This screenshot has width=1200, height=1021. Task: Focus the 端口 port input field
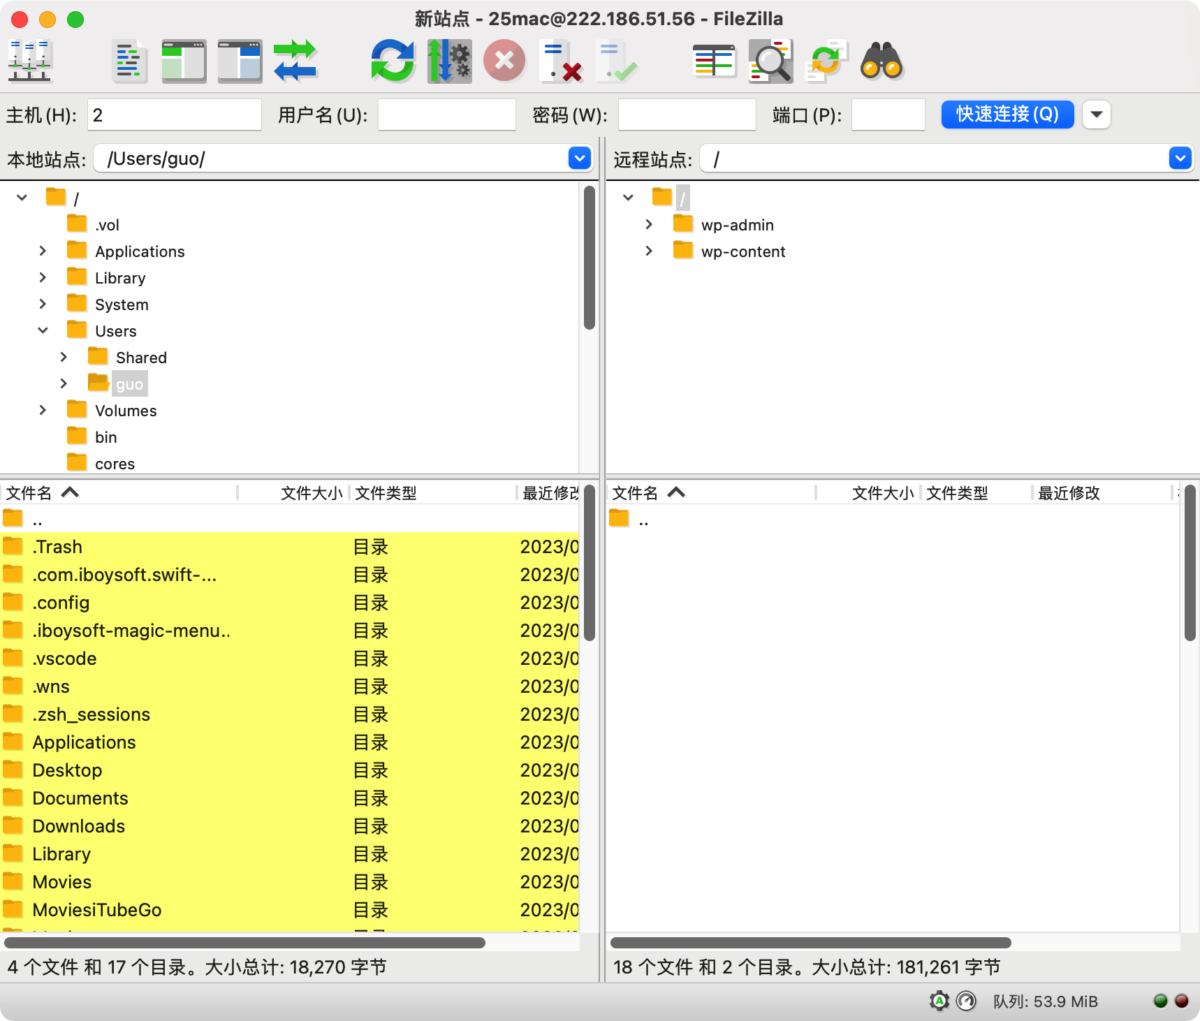pos(888,114)
